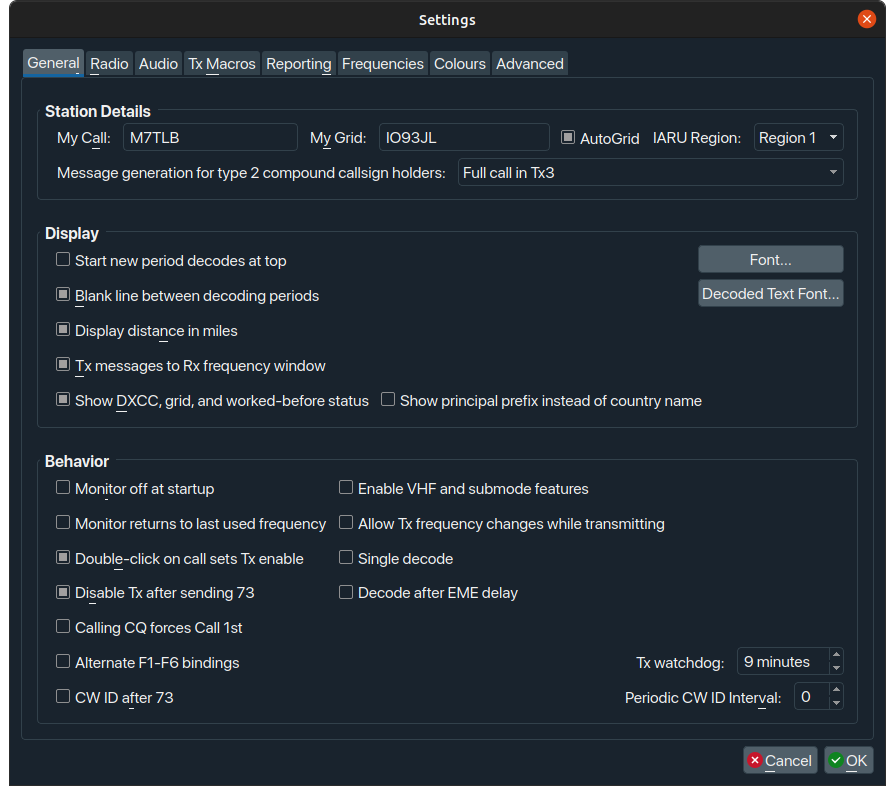Decrease Periodic CW ID Interval with down arrow
This screenshot has width=895, height=795.
click(x=836, y=703)
